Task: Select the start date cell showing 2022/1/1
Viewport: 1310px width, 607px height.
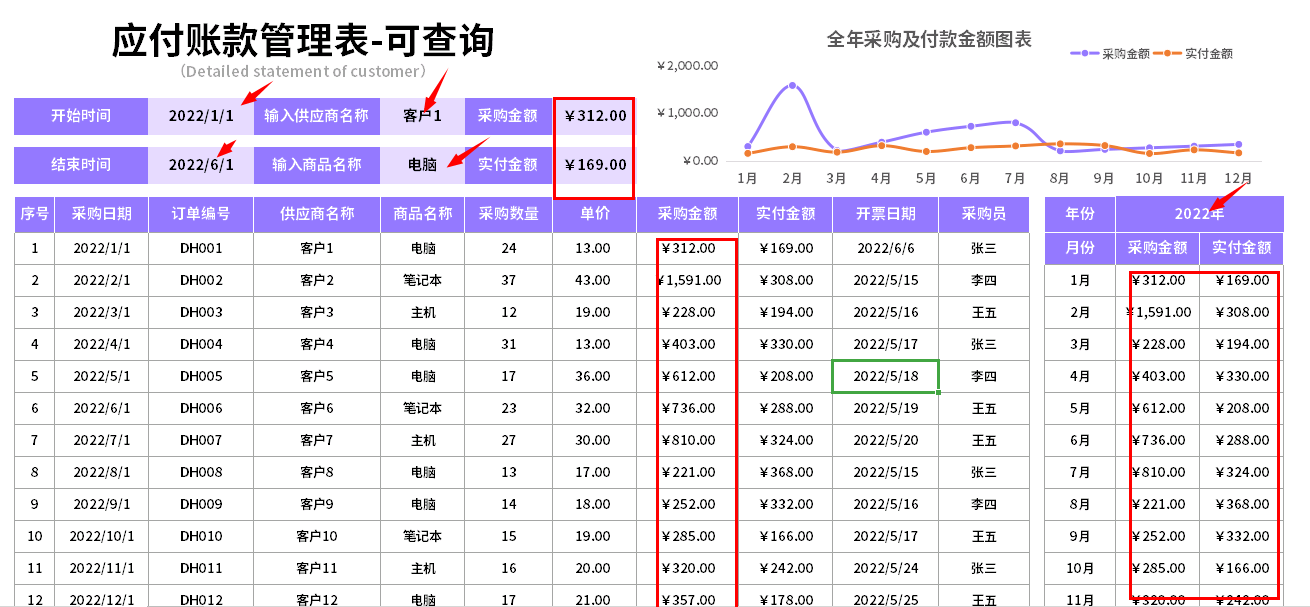Action: point(200,116)
